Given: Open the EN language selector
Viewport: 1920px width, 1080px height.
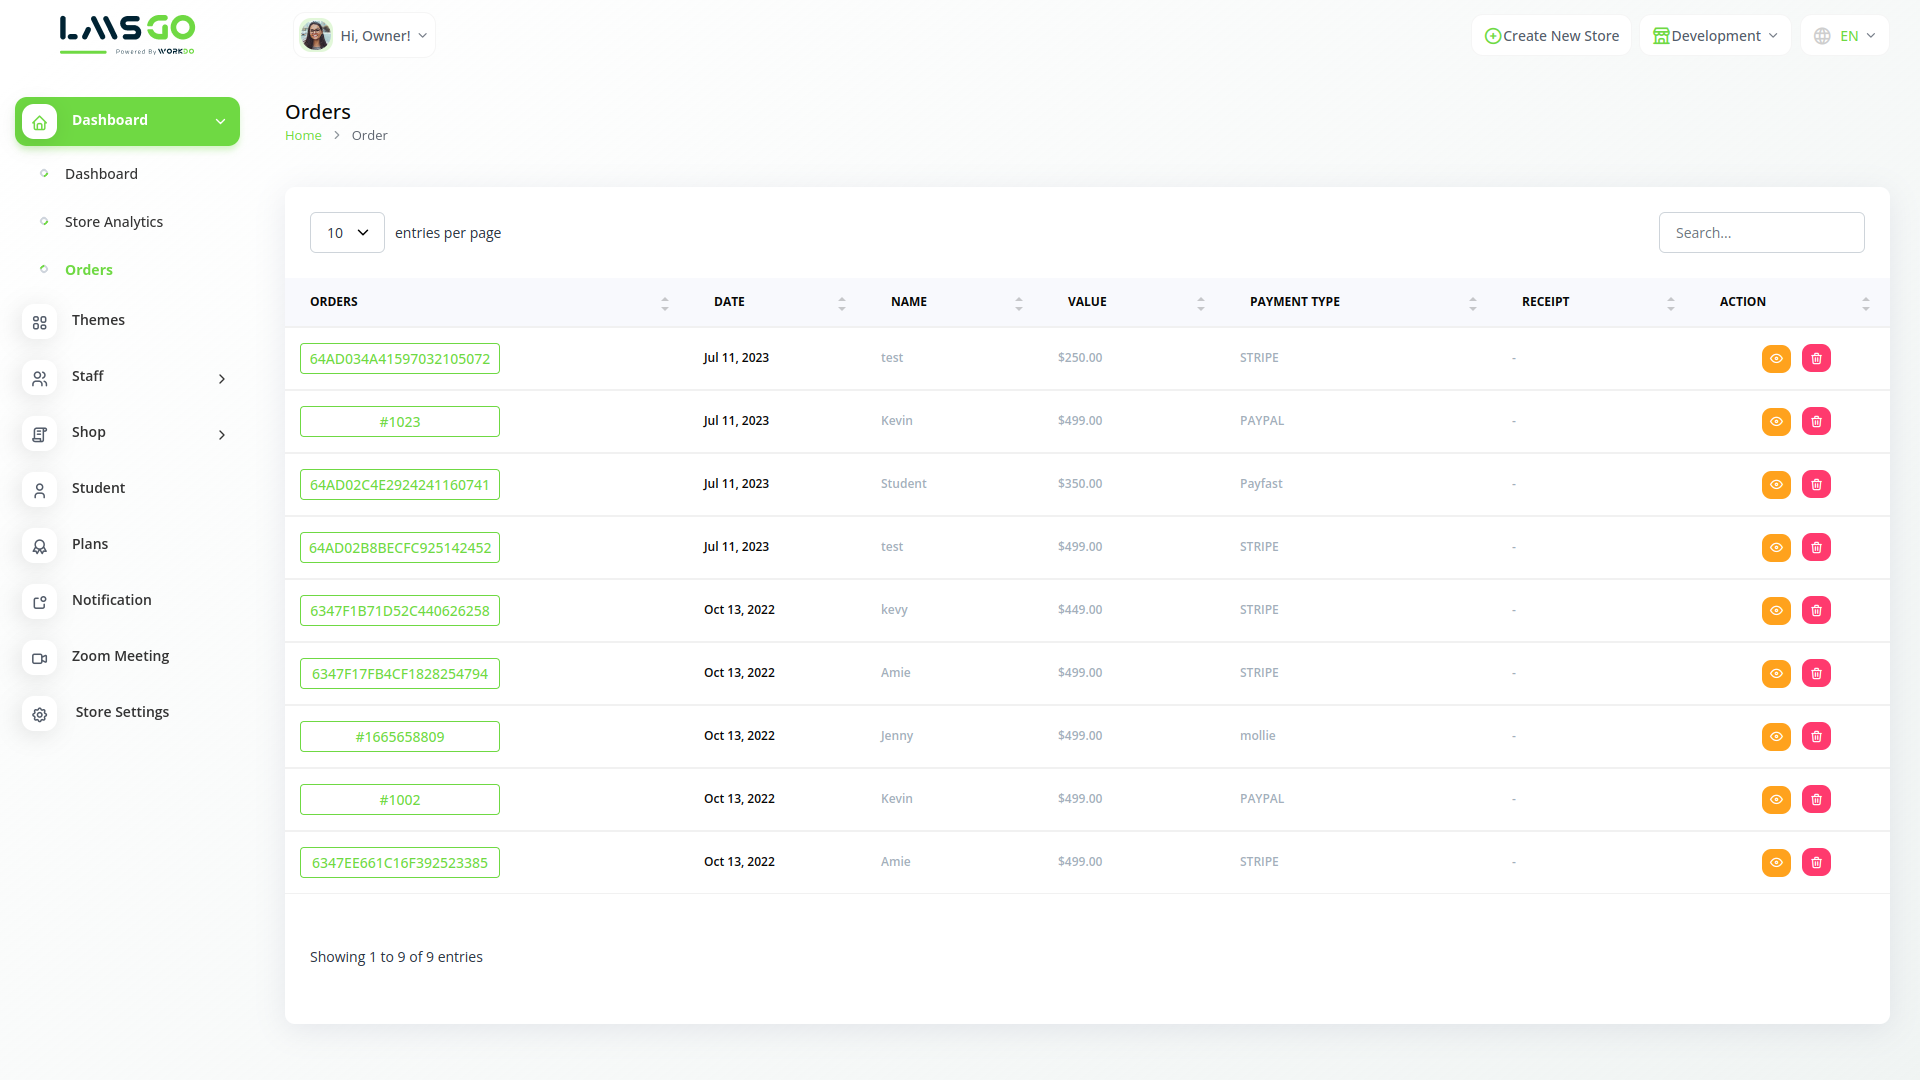Looking at the screenshot, I should 1845,36.
